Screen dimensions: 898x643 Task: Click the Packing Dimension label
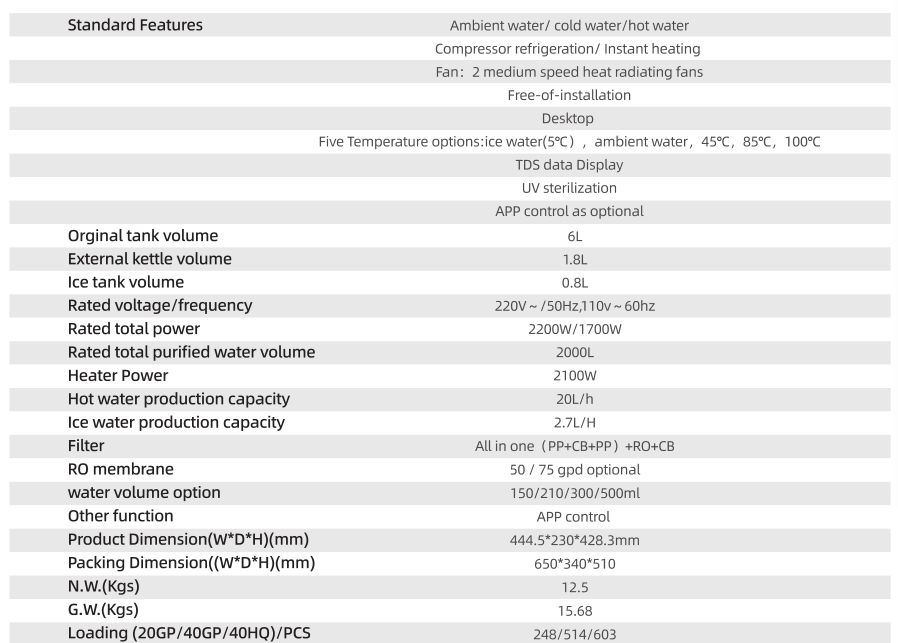(x=191, y=563)
